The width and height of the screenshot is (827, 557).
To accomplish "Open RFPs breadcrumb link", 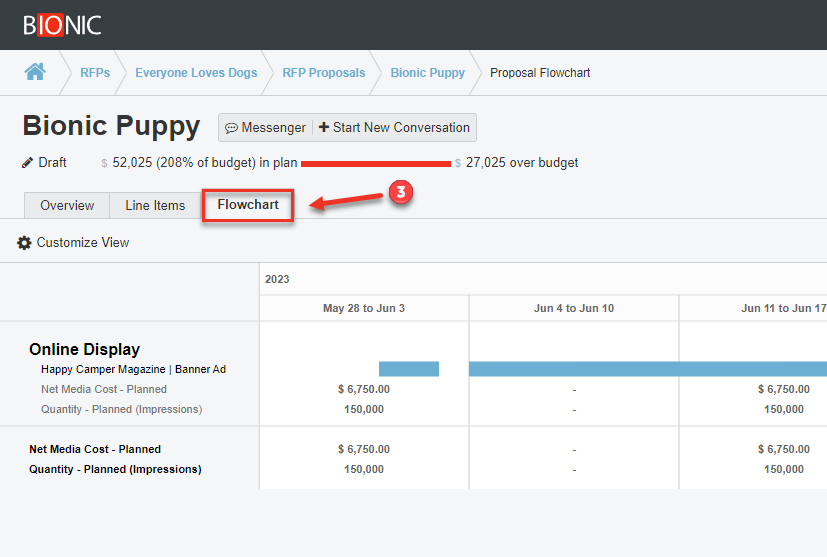I will tap(95, 73).
